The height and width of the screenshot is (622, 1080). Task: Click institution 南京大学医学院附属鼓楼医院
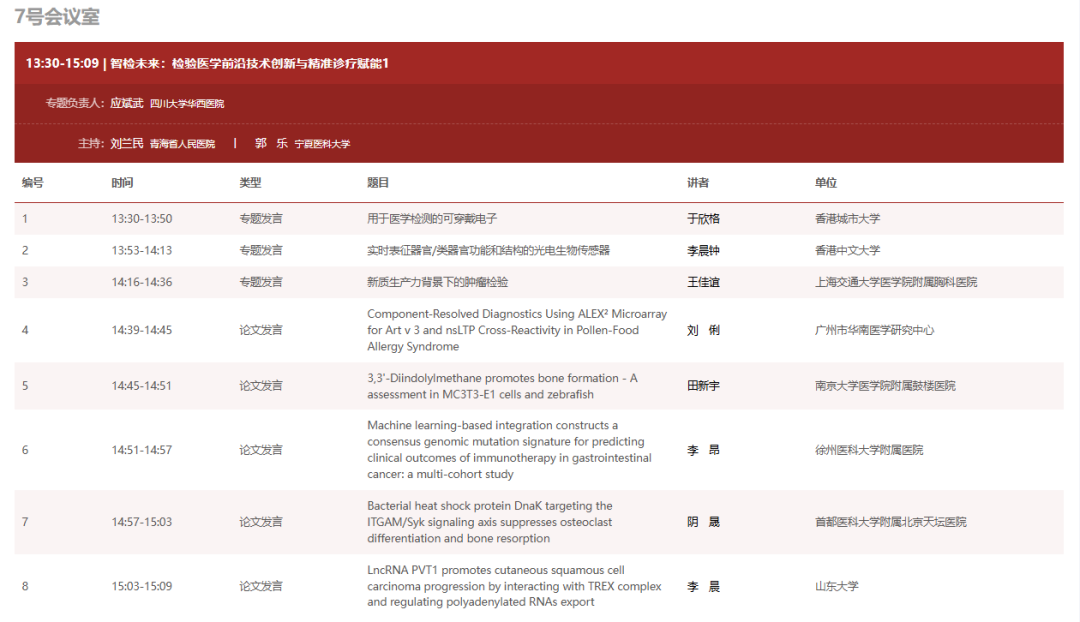coord(885,386)
